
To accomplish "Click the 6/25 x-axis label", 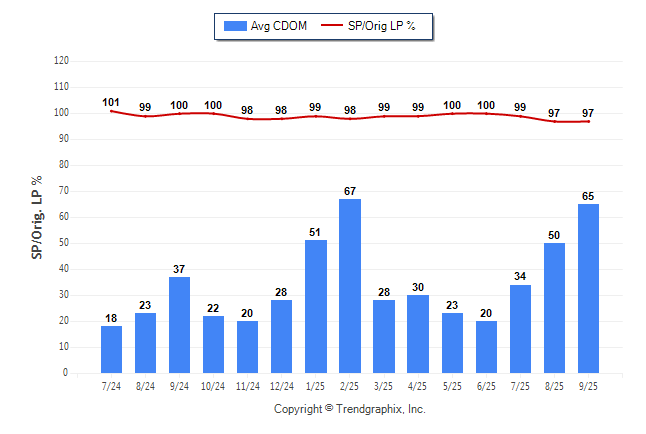I will coord(486,384).
